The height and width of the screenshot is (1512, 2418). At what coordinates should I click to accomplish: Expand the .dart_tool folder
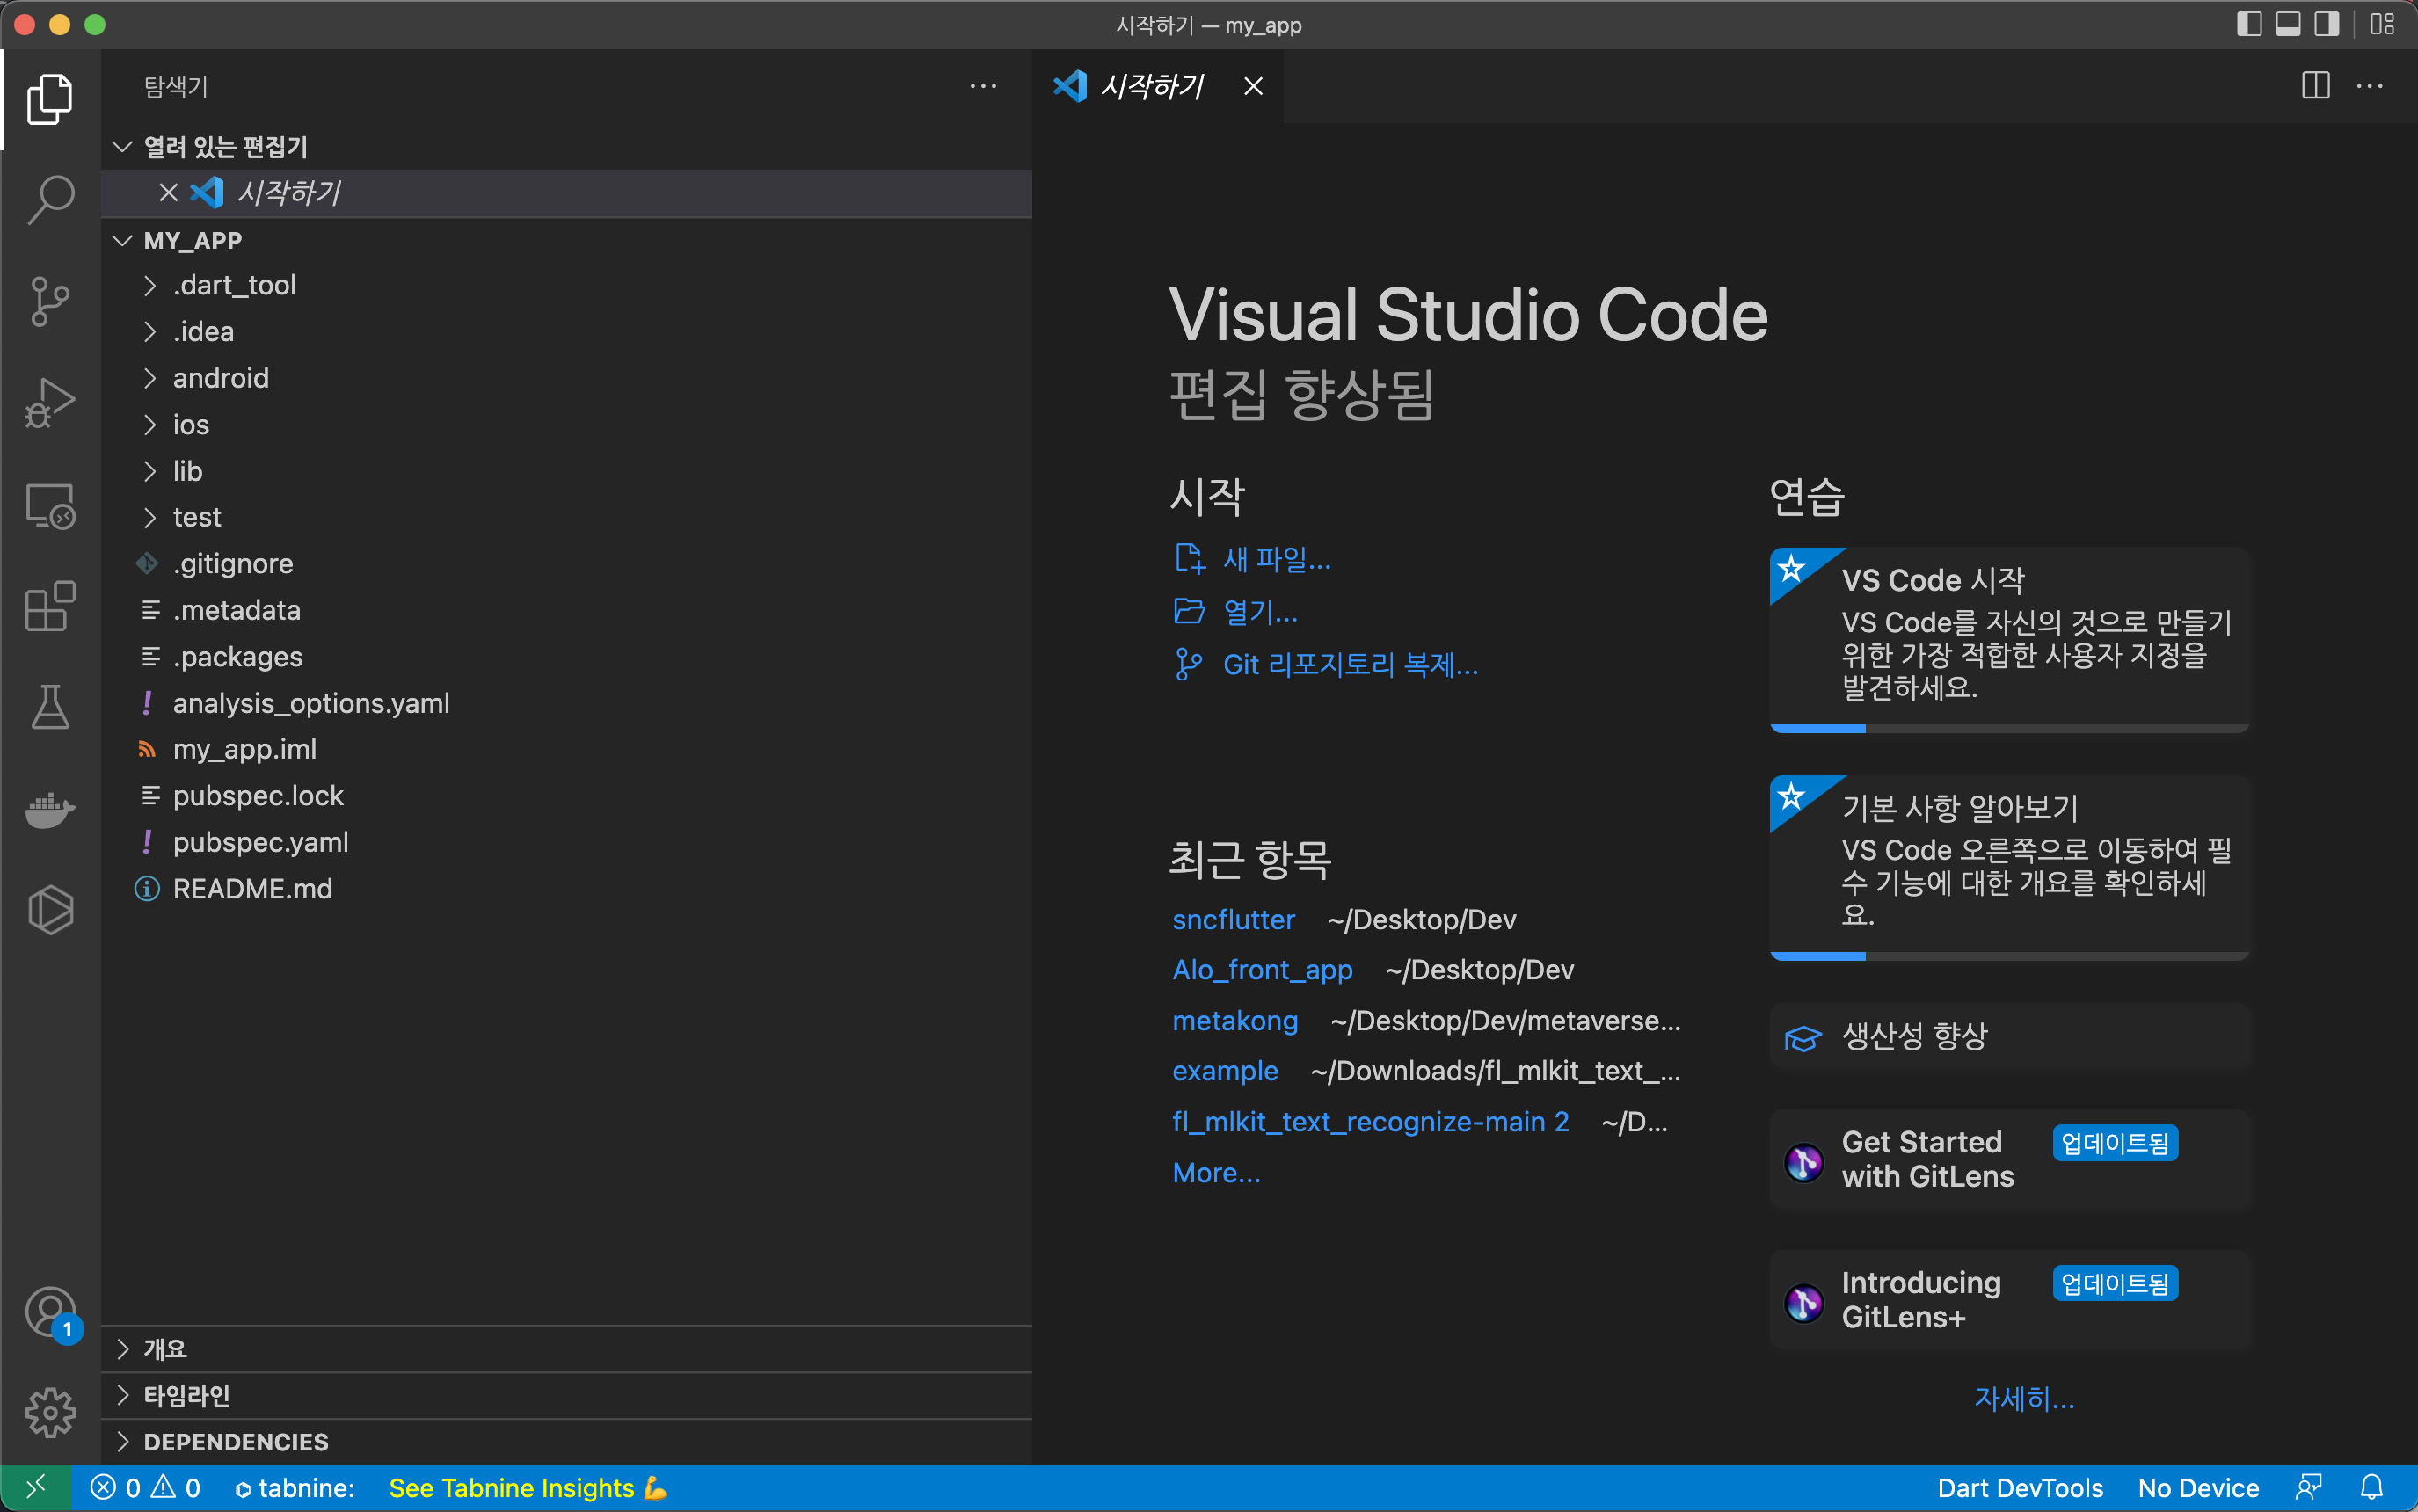point(150,286)
